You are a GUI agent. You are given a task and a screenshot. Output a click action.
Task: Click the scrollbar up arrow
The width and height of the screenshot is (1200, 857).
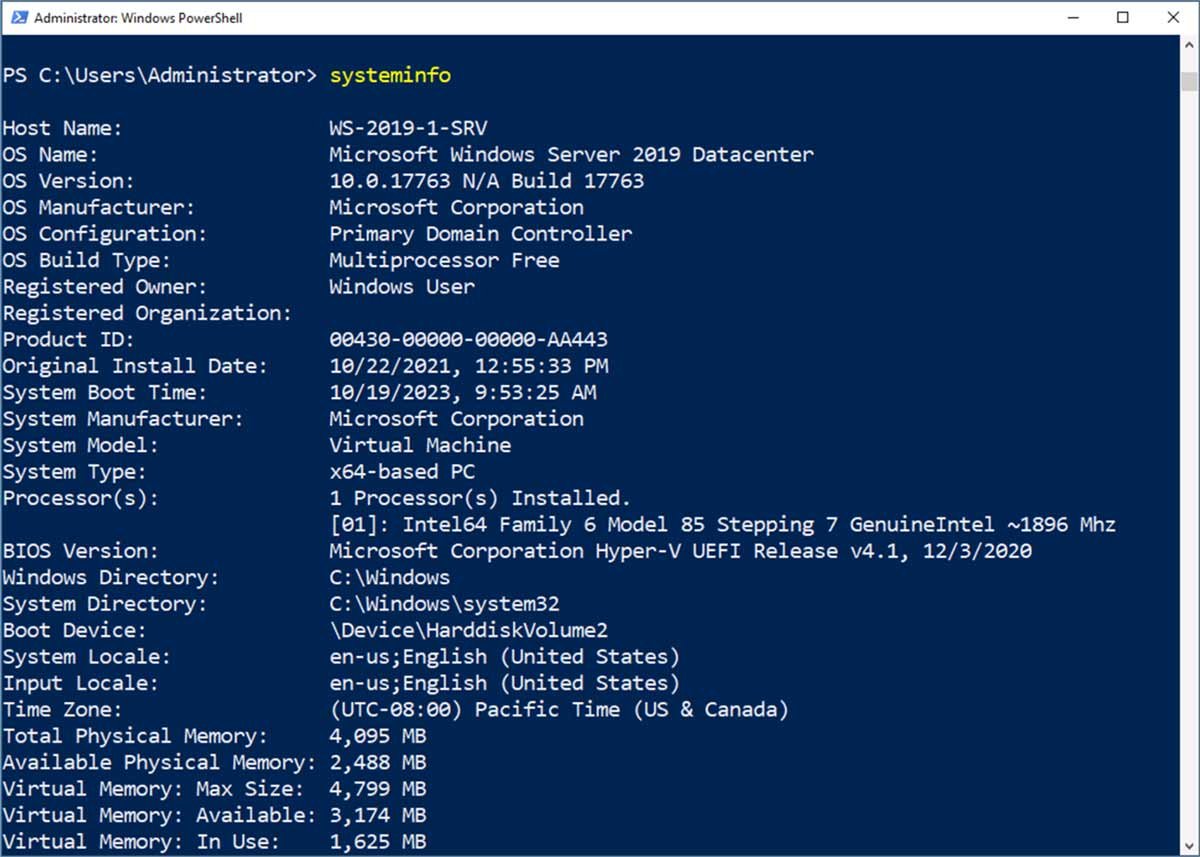point(1189,45)
